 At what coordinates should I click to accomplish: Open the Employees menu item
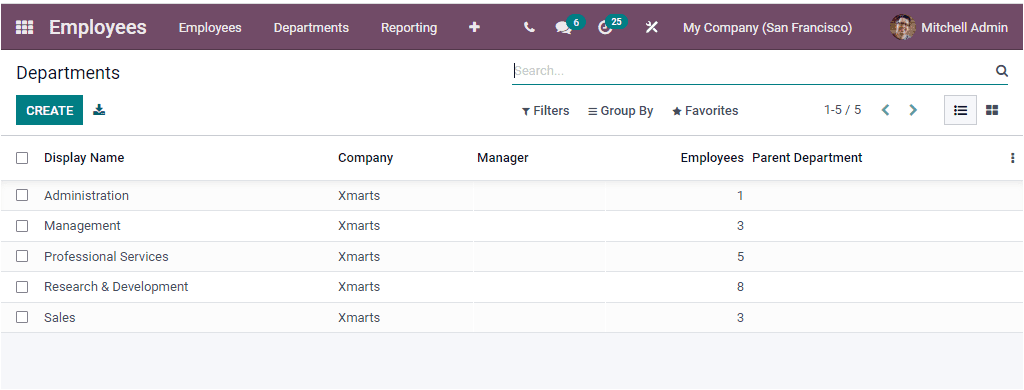coord(210,27)
